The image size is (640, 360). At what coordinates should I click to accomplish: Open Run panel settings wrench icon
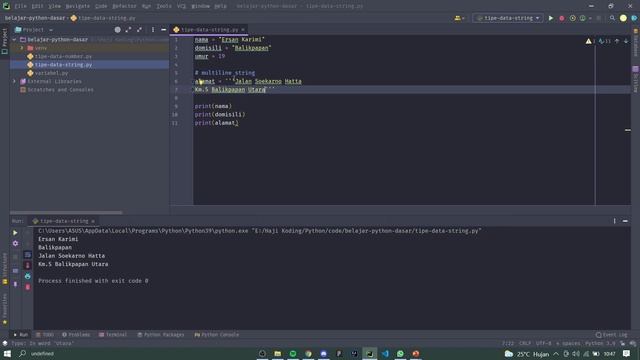click(15, 243)
